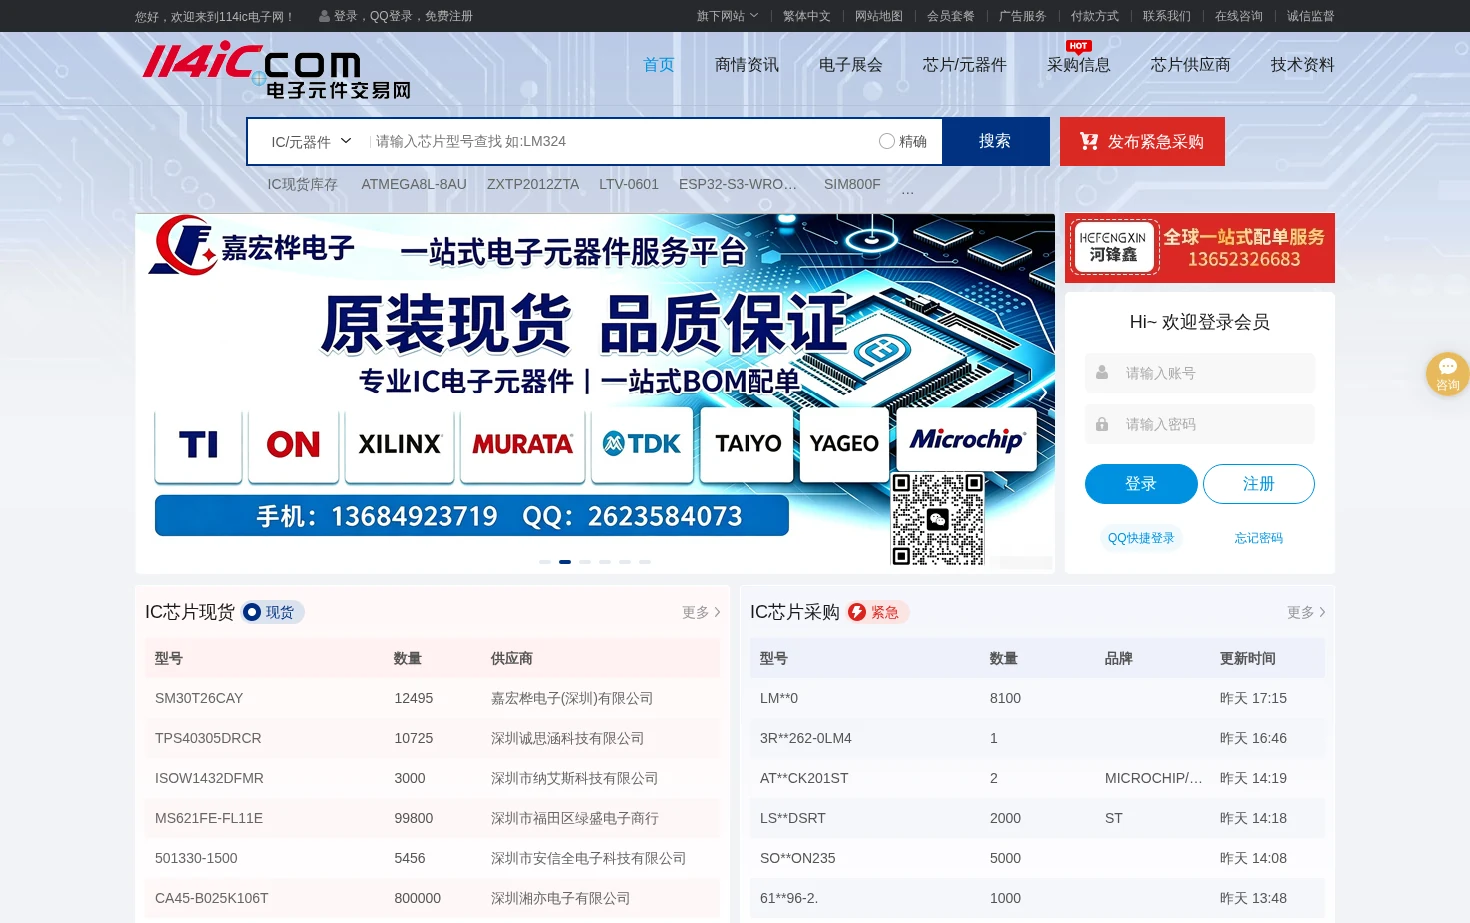
Task: Open the 采购信息 nav item
Action: (x=1079, y=65)
